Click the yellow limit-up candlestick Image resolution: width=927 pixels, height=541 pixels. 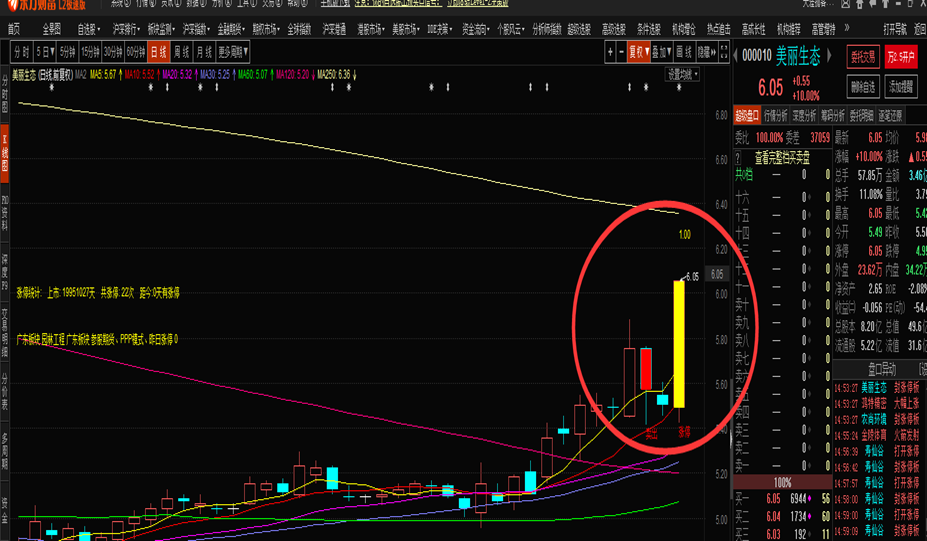[679, 344]
